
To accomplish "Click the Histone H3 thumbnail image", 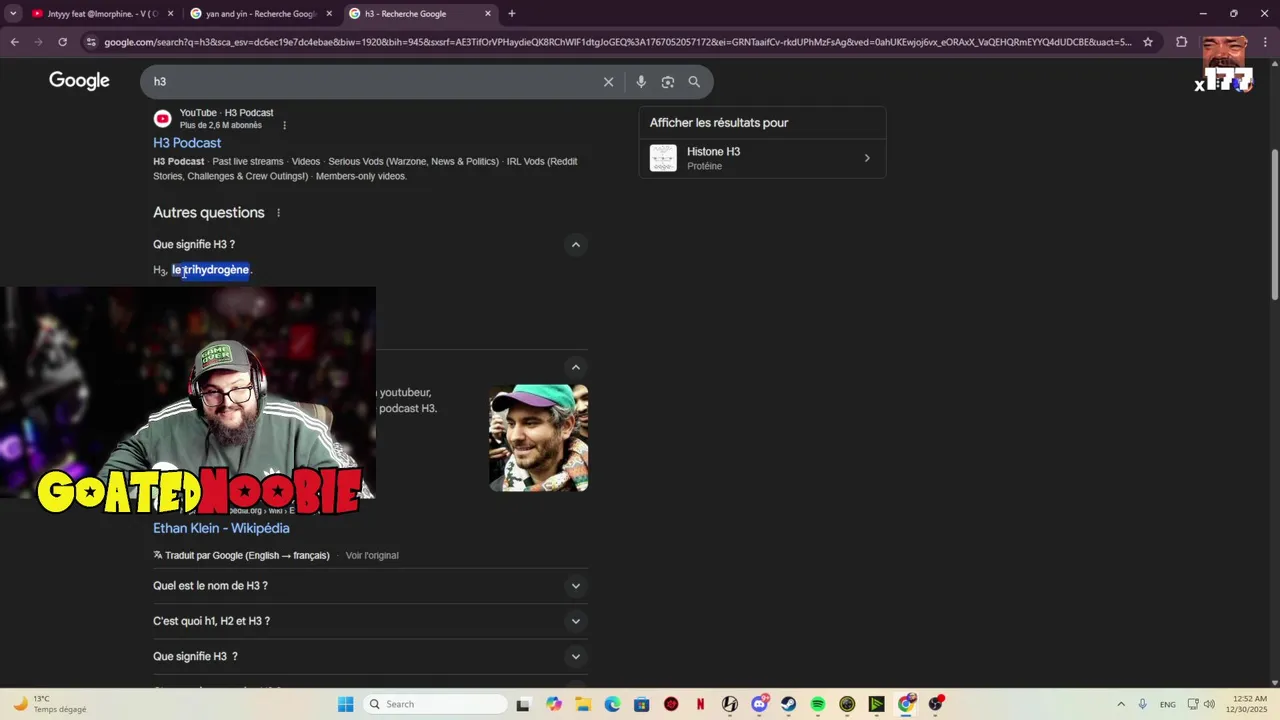I will point(663,158).
